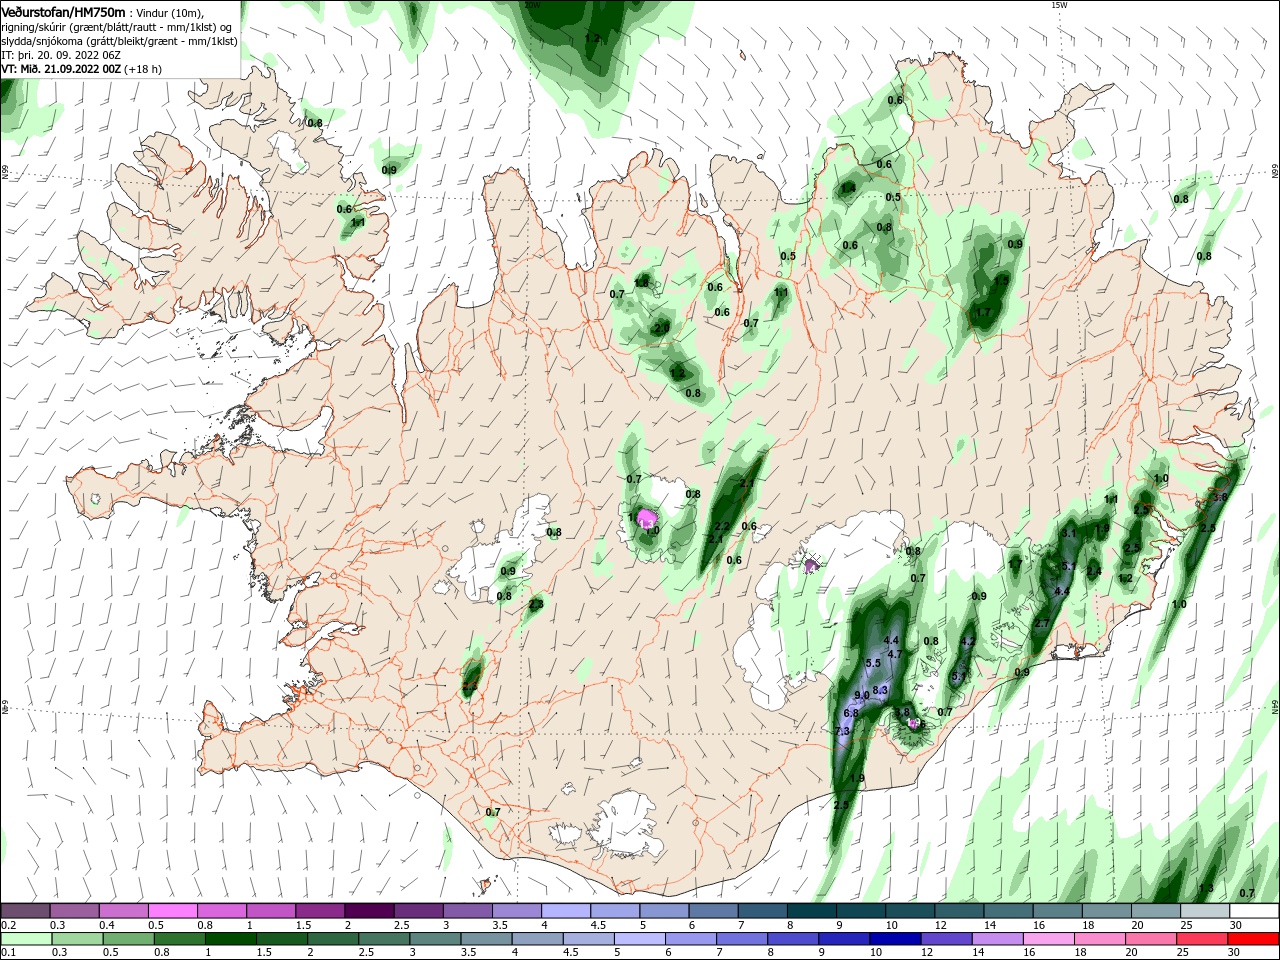Screen dimensions: 1280x960
Task: Click the 9.0 precipitation value on the map
Action: (x=863, y=695)
